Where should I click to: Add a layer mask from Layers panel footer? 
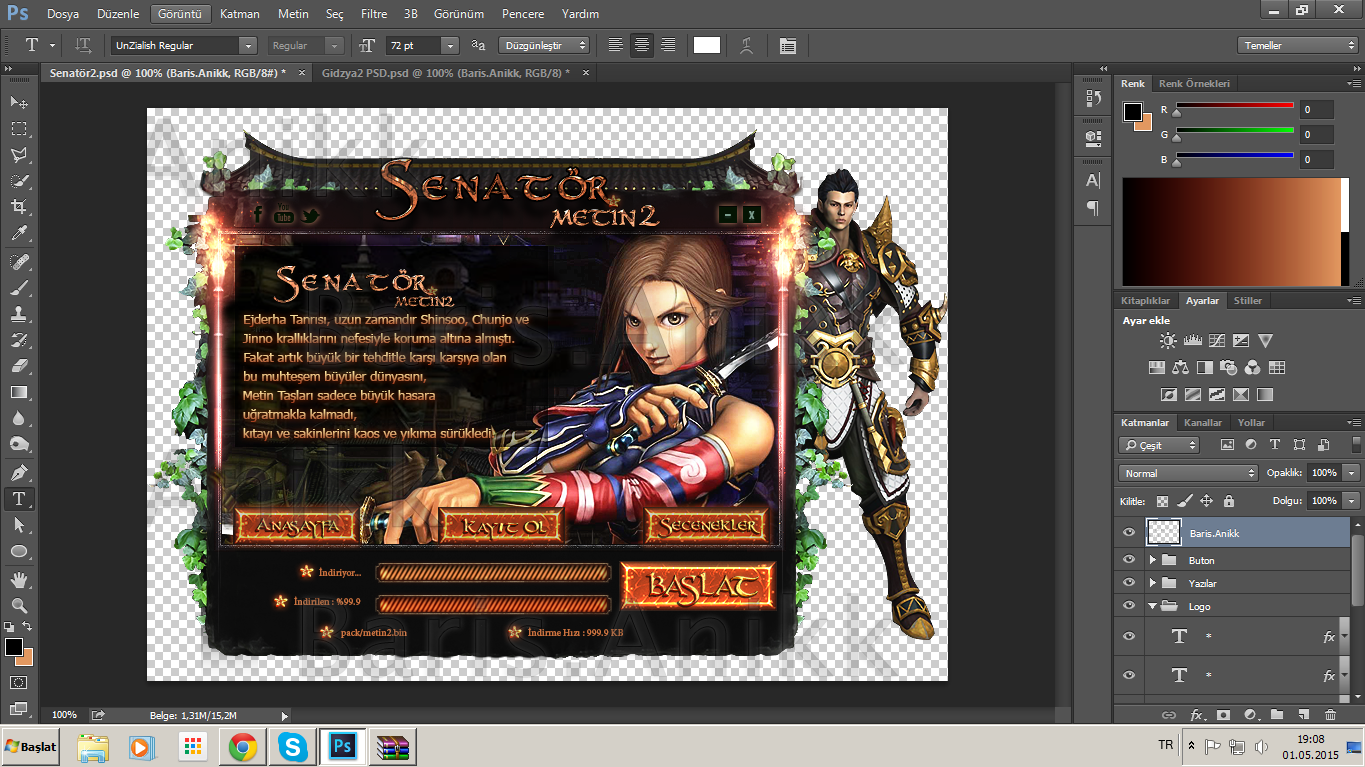[x=1223, y=715]
